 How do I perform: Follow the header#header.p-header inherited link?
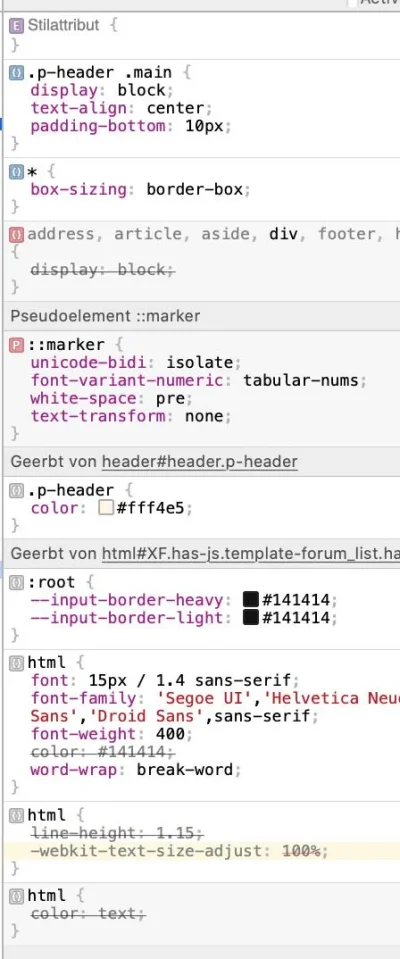coord(199,462)
